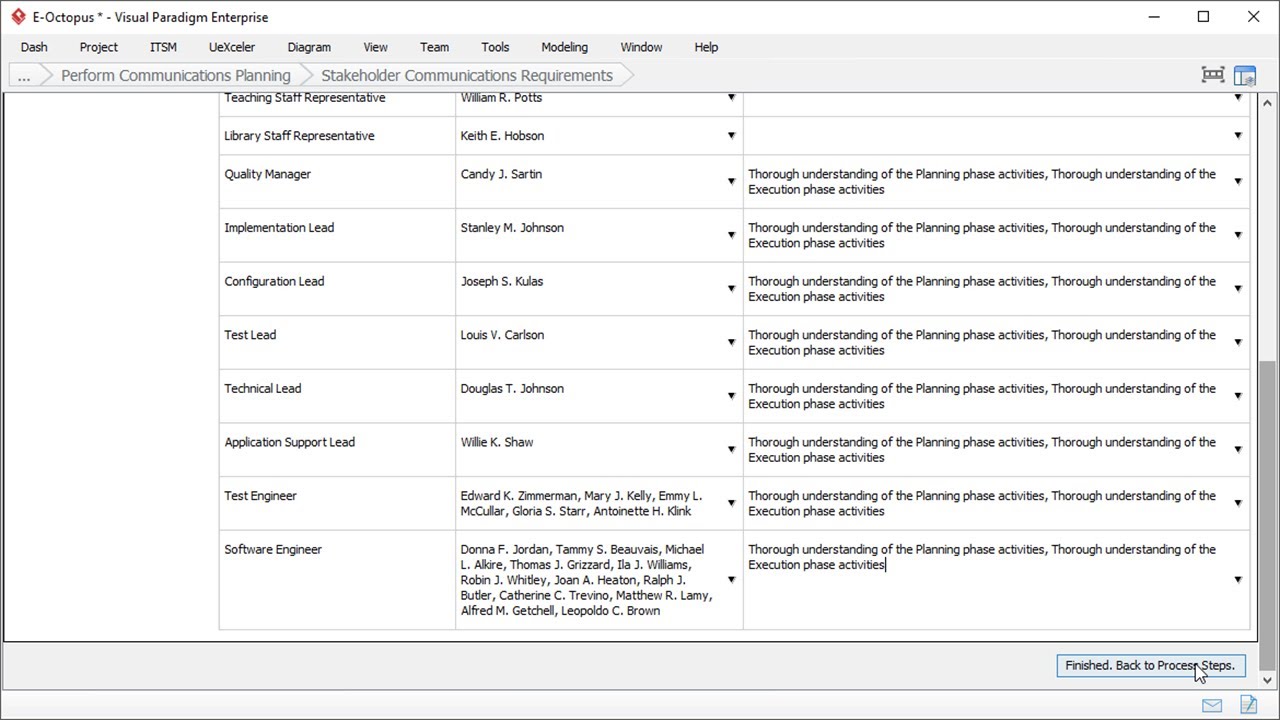The height and width of the screenshot is (720, 1280).
Task: Expand the stakeholder dropdown for Candy J. Sartin
Action: [x=731, y=182]
